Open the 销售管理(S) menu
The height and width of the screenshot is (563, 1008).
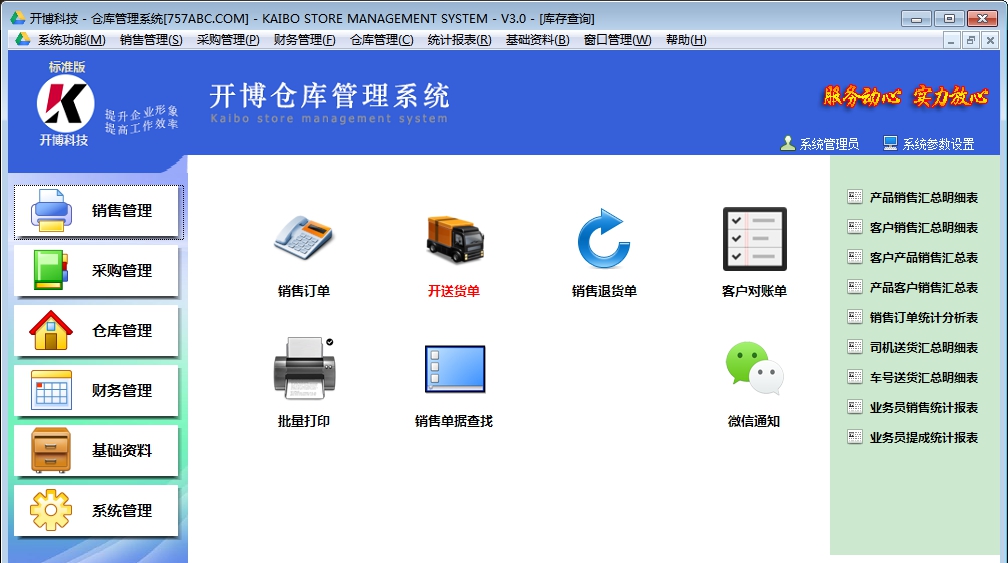151,40
